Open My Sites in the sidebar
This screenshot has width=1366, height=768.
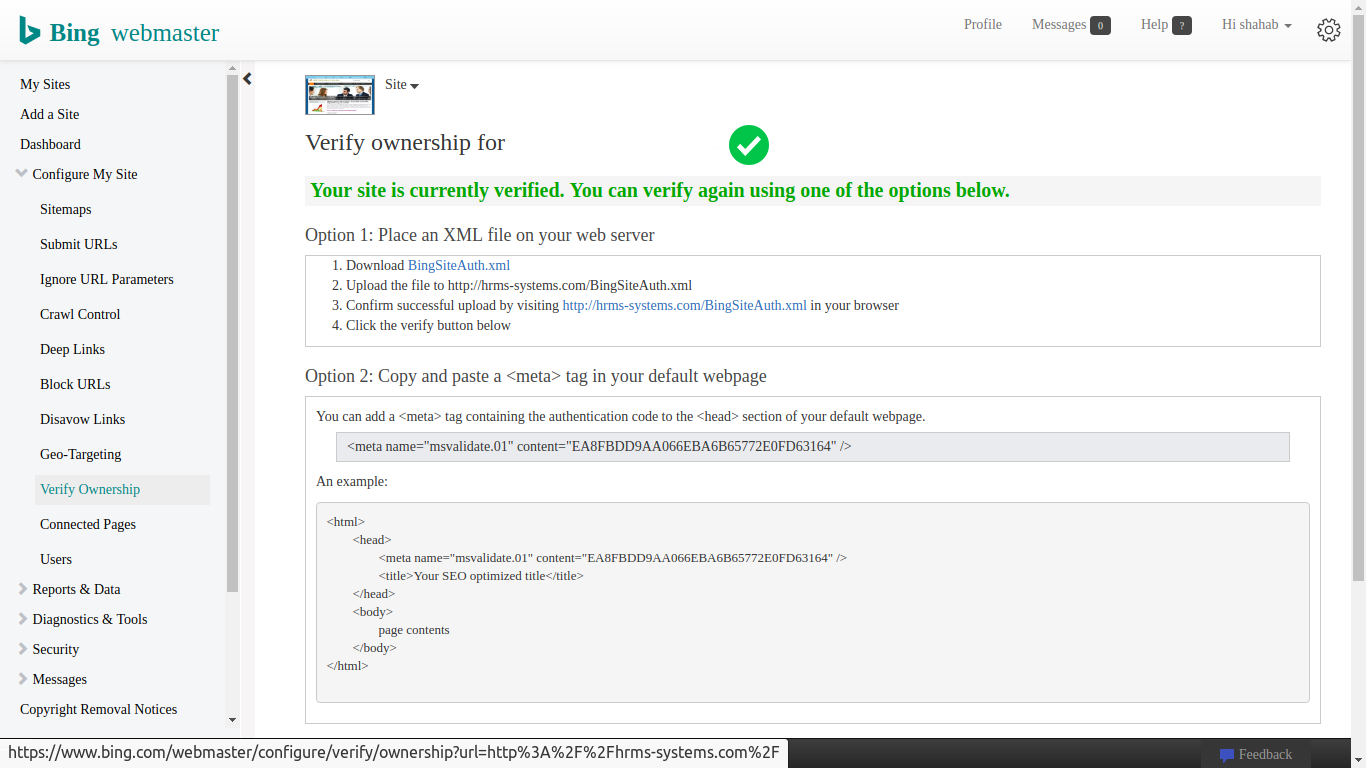coord(45,84)
